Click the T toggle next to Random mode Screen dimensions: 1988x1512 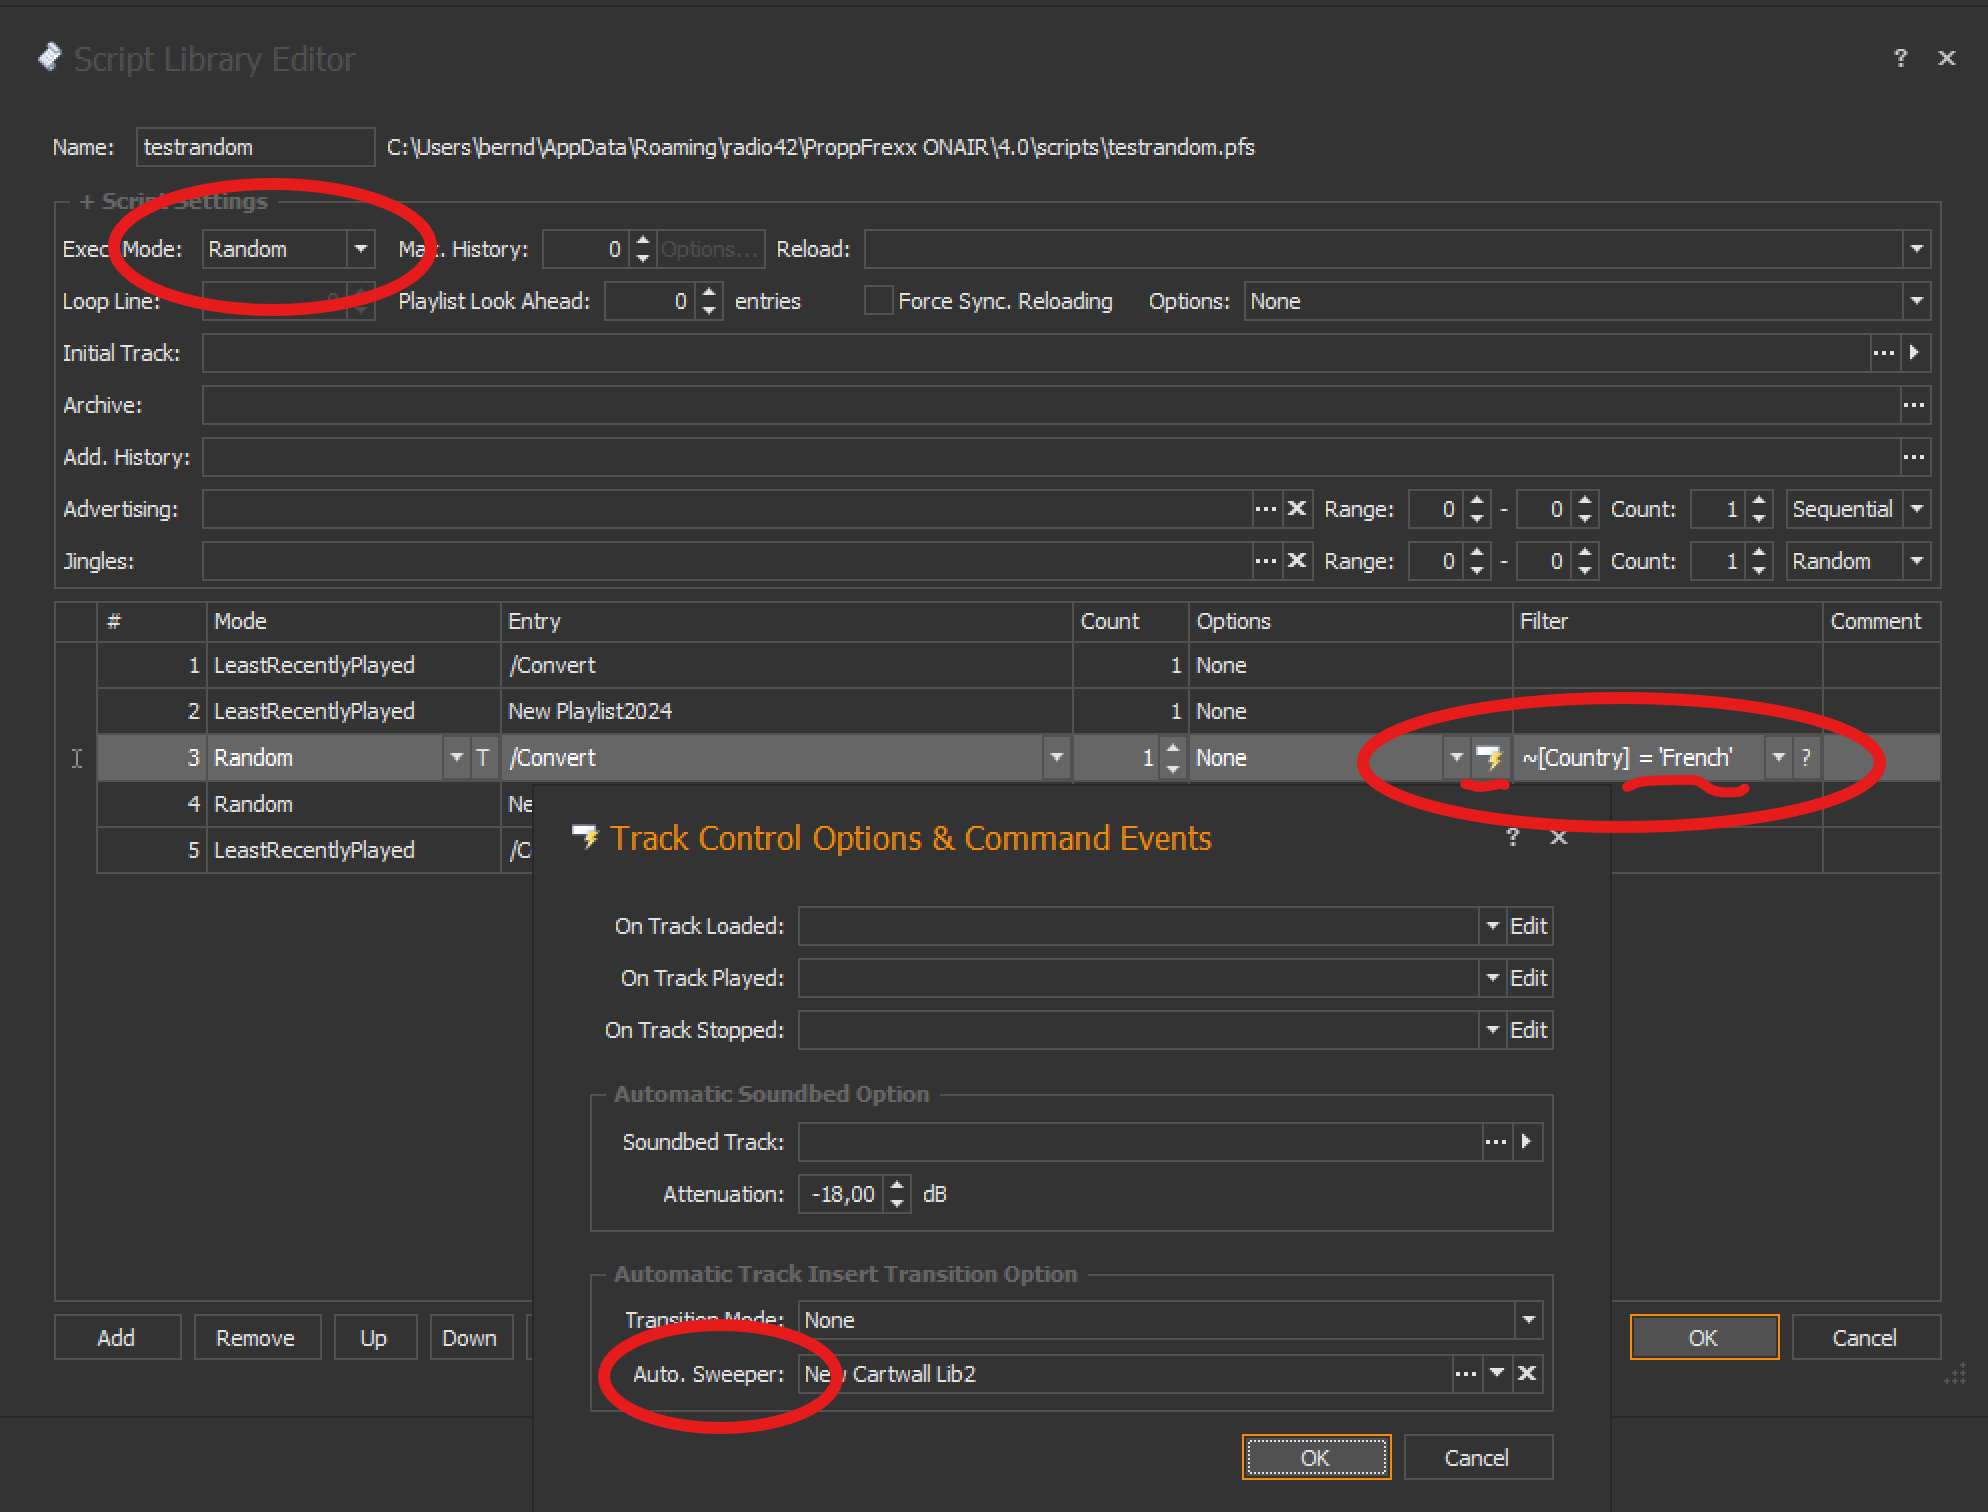[482, 758]
